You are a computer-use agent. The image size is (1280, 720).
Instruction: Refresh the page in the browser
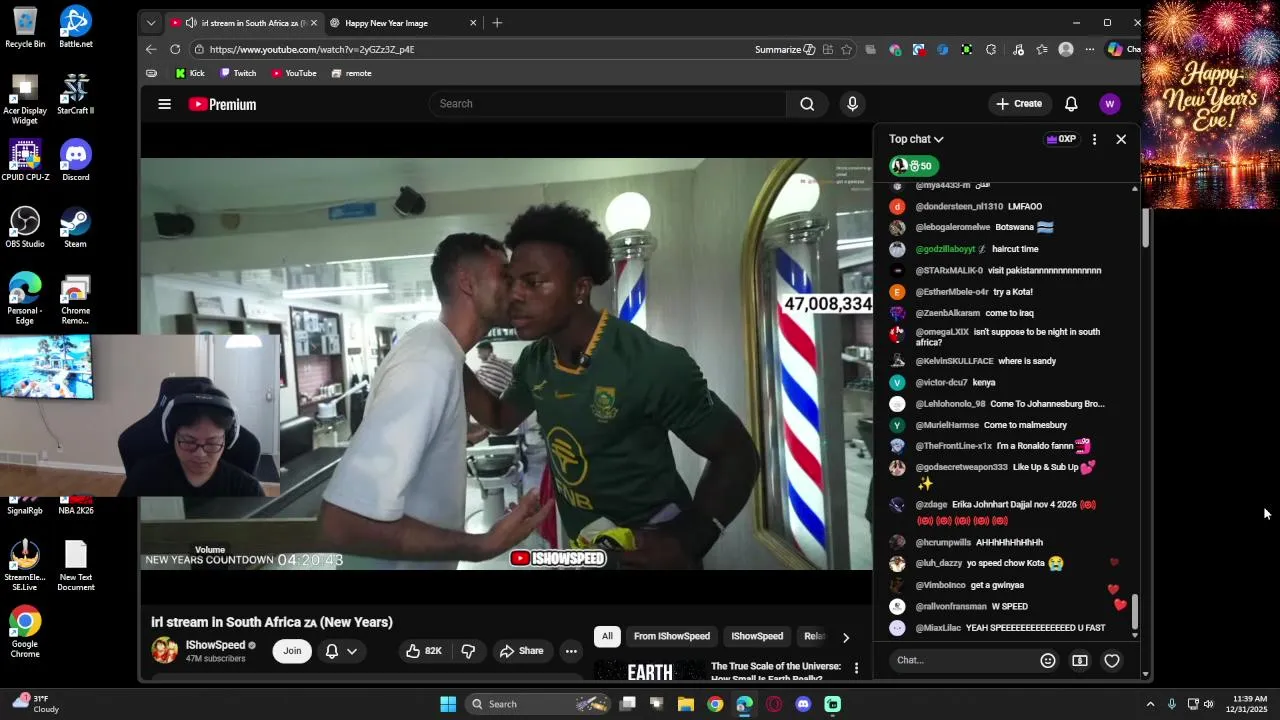175,49
